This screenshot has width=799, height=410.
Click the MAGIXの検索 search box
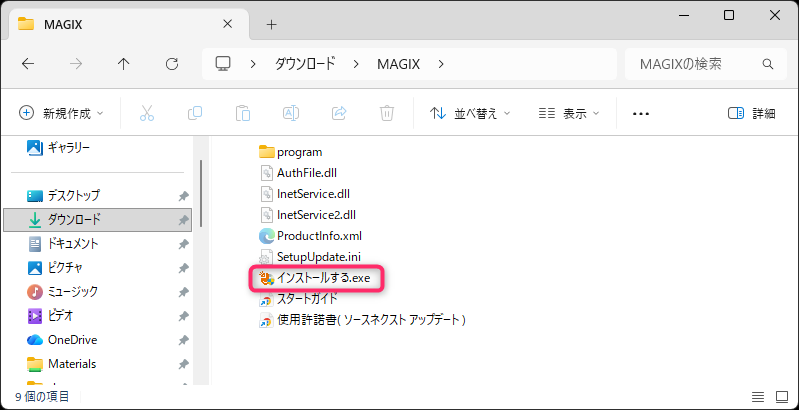click(690, 64)
